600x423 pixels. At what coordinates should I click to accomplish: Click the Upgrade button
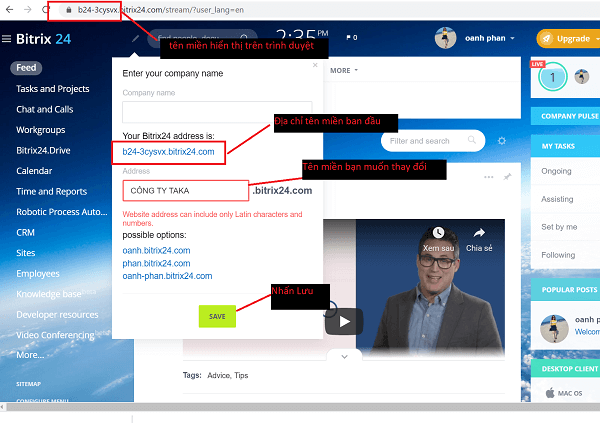click(569, 39)
